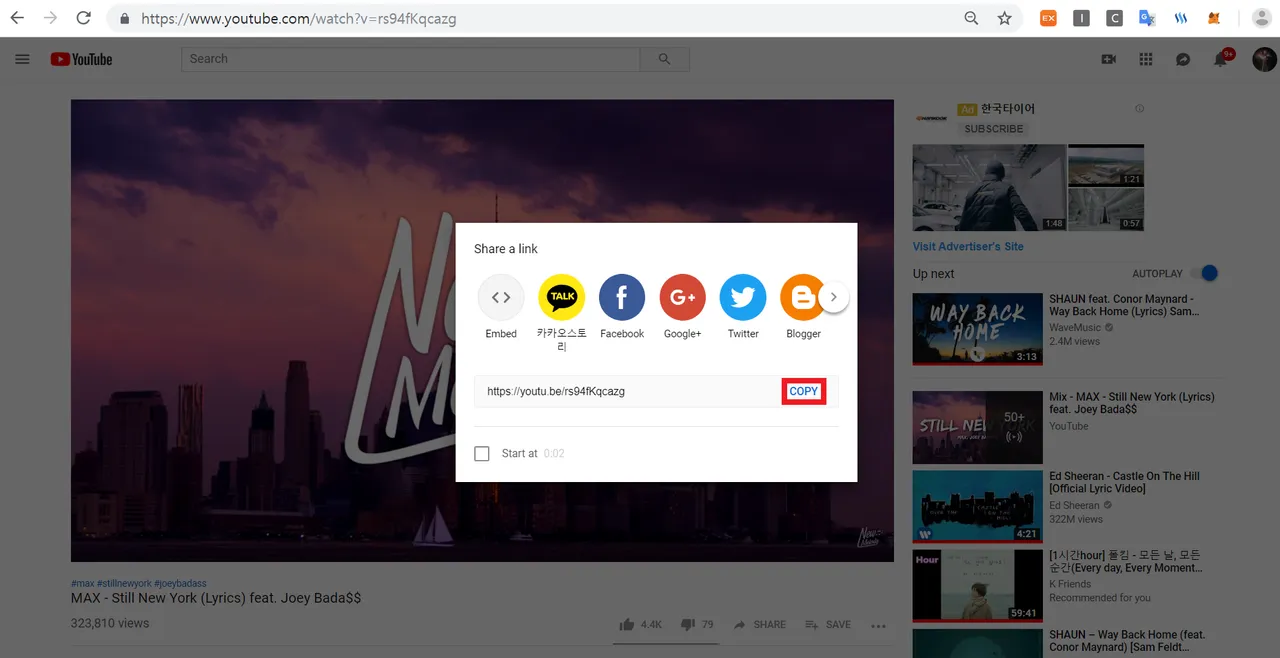The width and height of the screenshot is (1280, 658).
Task: Click the SUBSCRIBE button on the ad
Action: (x=994, y=129)
